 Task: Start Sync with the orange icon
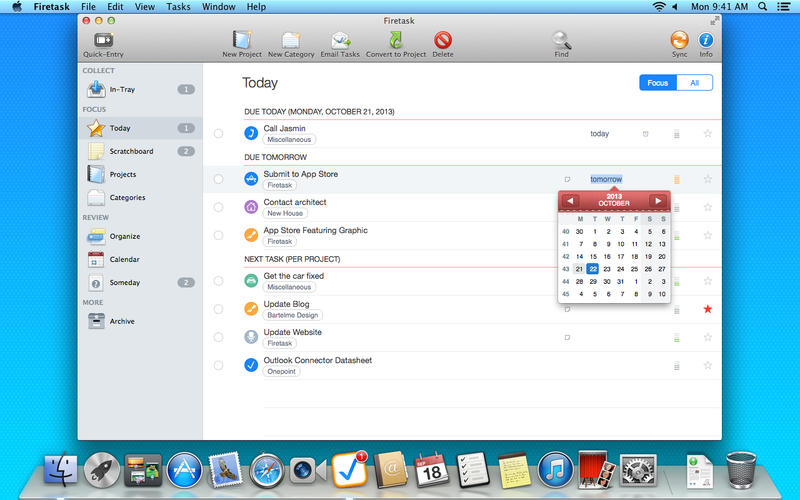[x=679, y=40]
